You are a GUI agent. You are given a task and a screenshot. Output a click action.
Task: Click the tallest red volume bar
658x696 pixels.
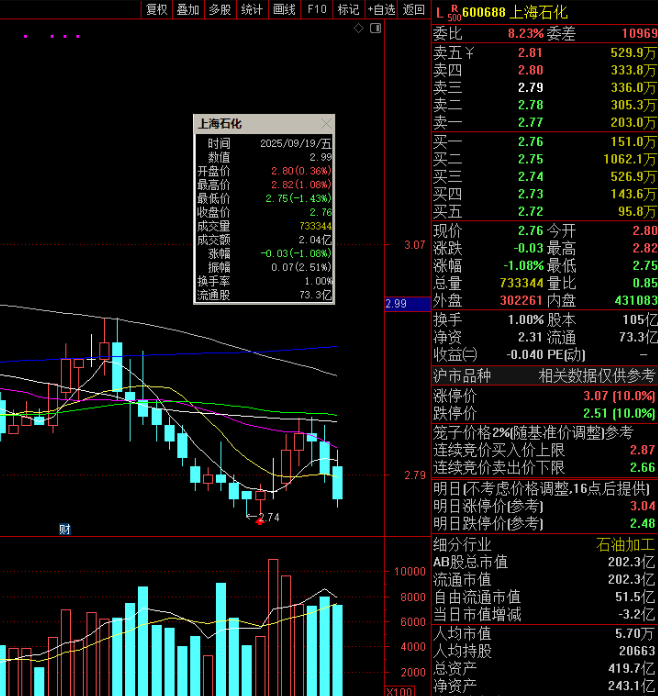point(273,628)
